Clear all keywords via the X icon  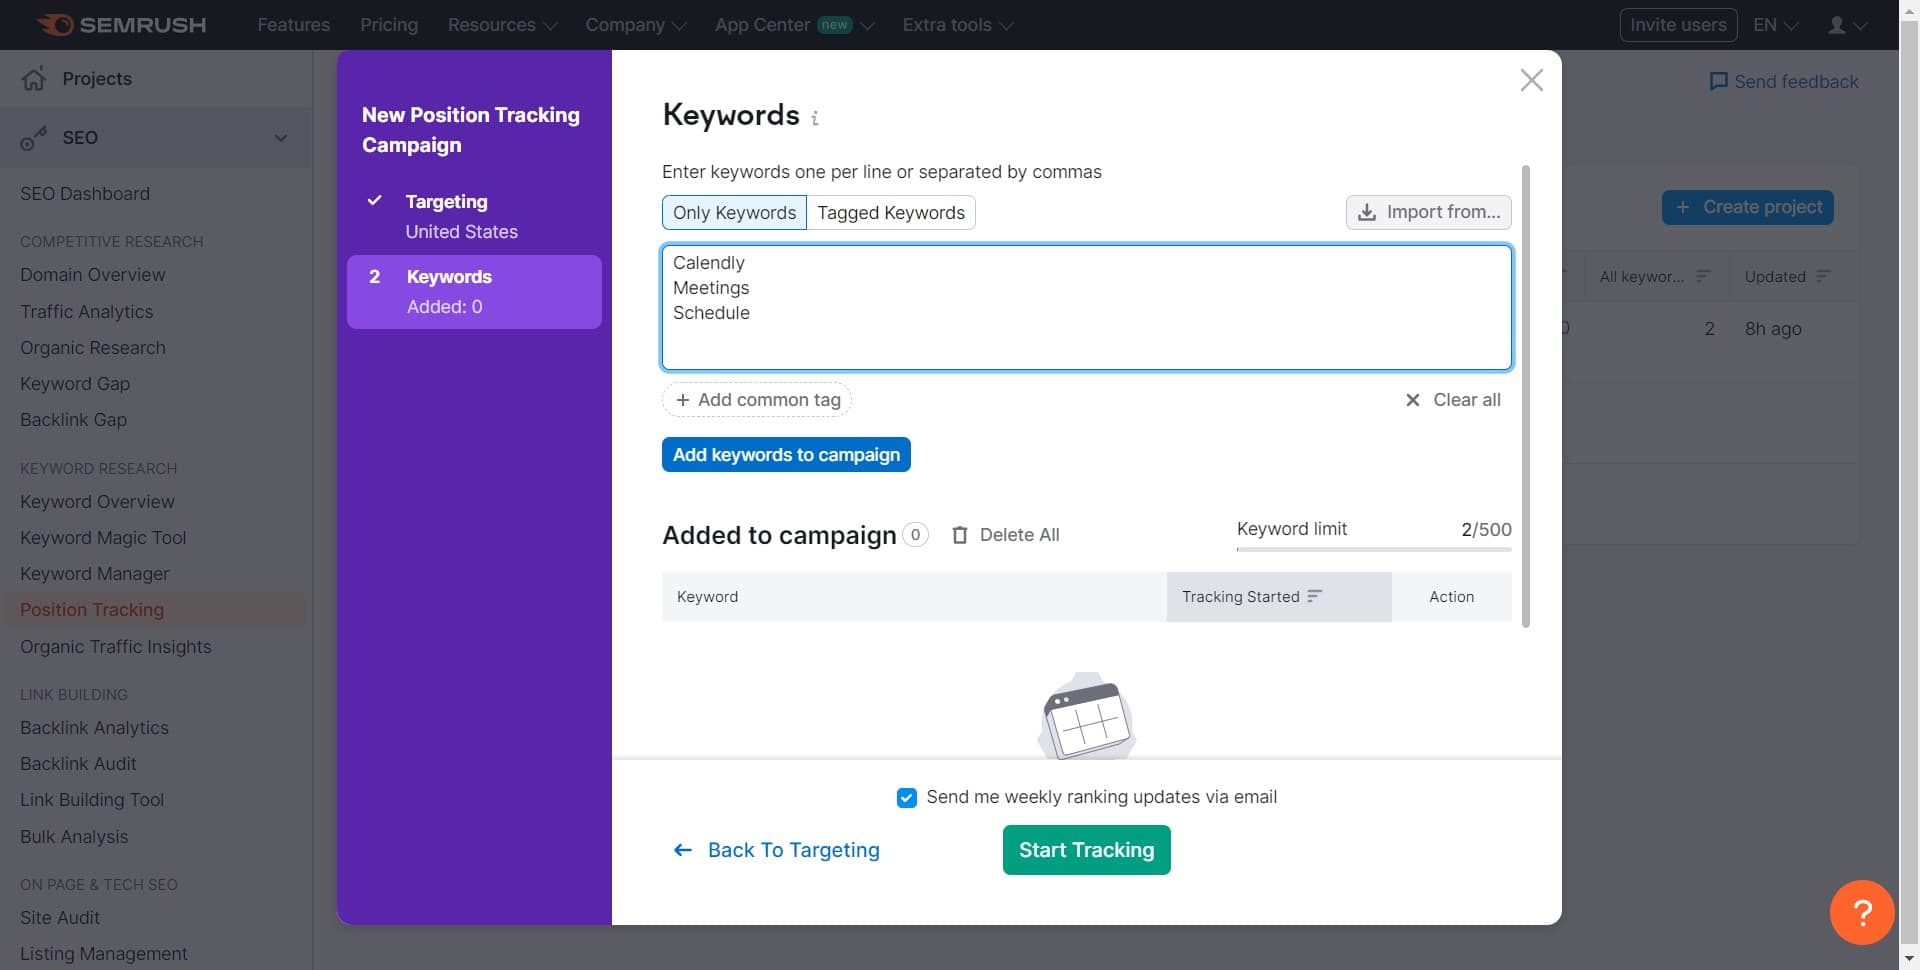pos(1412,400)
